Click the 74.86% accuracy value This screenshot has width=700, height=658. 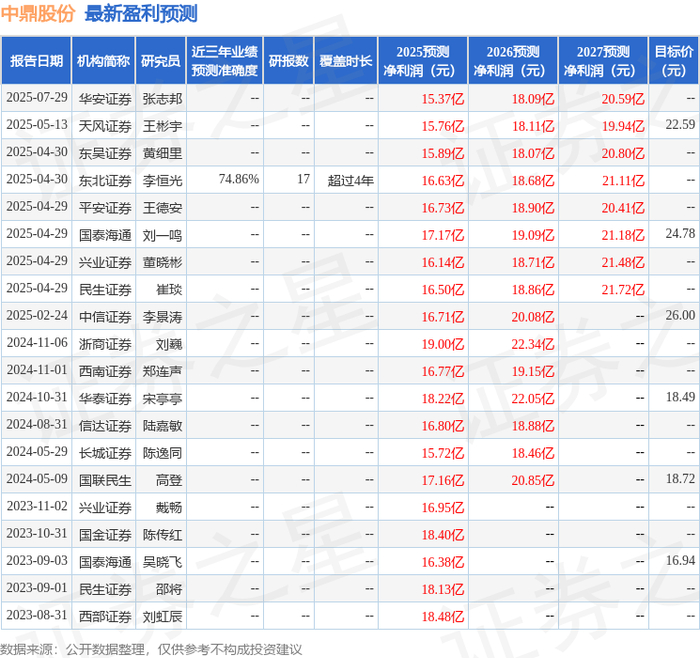tap(238, 179)
